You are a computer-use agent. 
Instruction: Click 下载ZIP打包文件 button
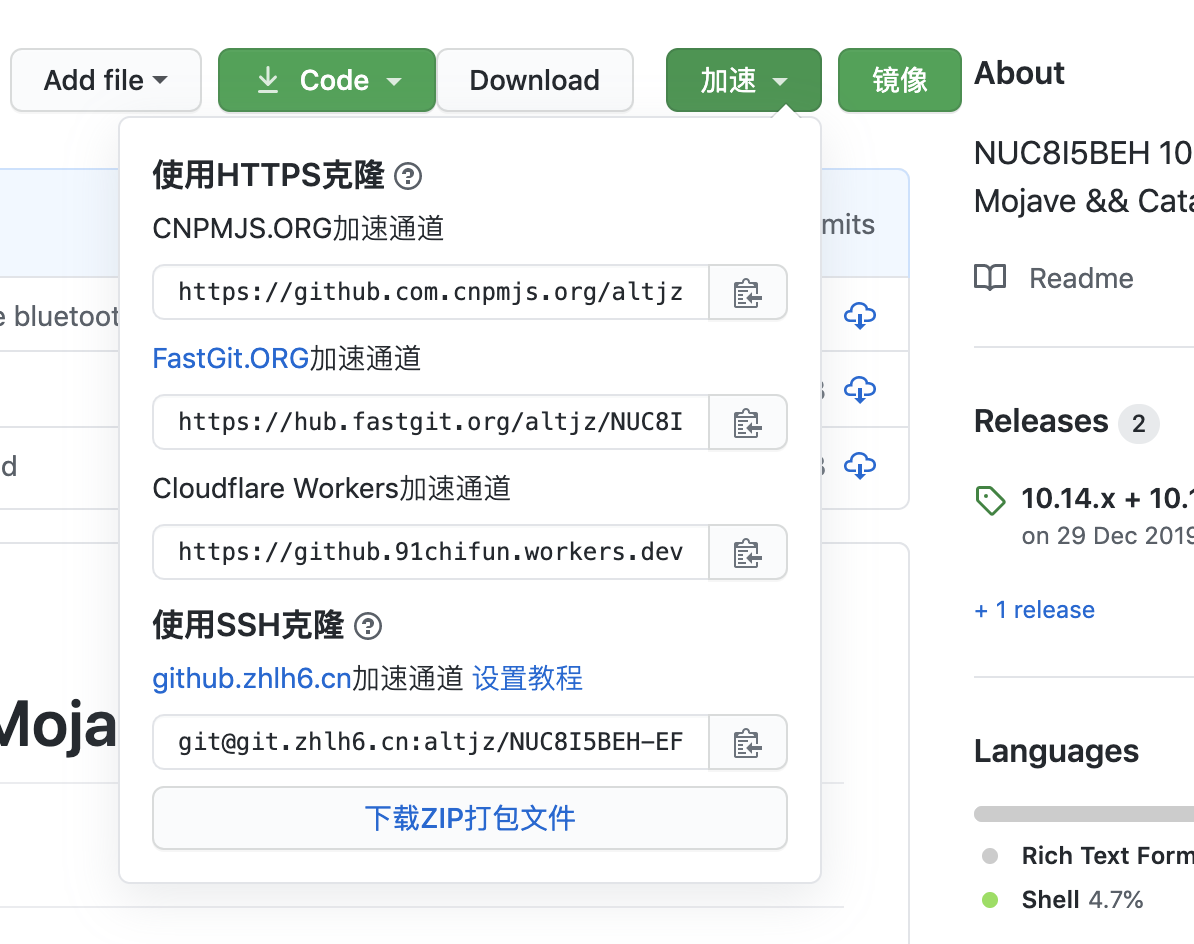tap(469, 818)
